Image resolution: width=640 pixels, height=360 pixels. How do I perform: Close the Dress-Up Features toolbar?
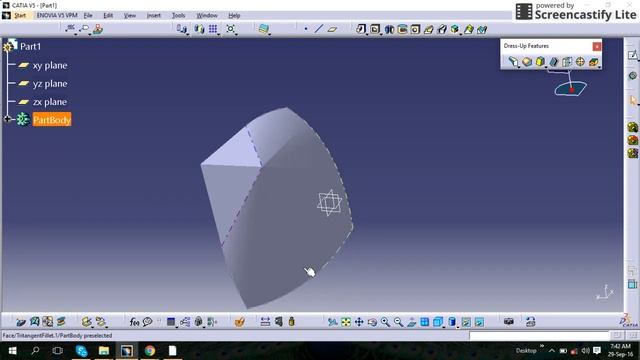tap(597, 46)
